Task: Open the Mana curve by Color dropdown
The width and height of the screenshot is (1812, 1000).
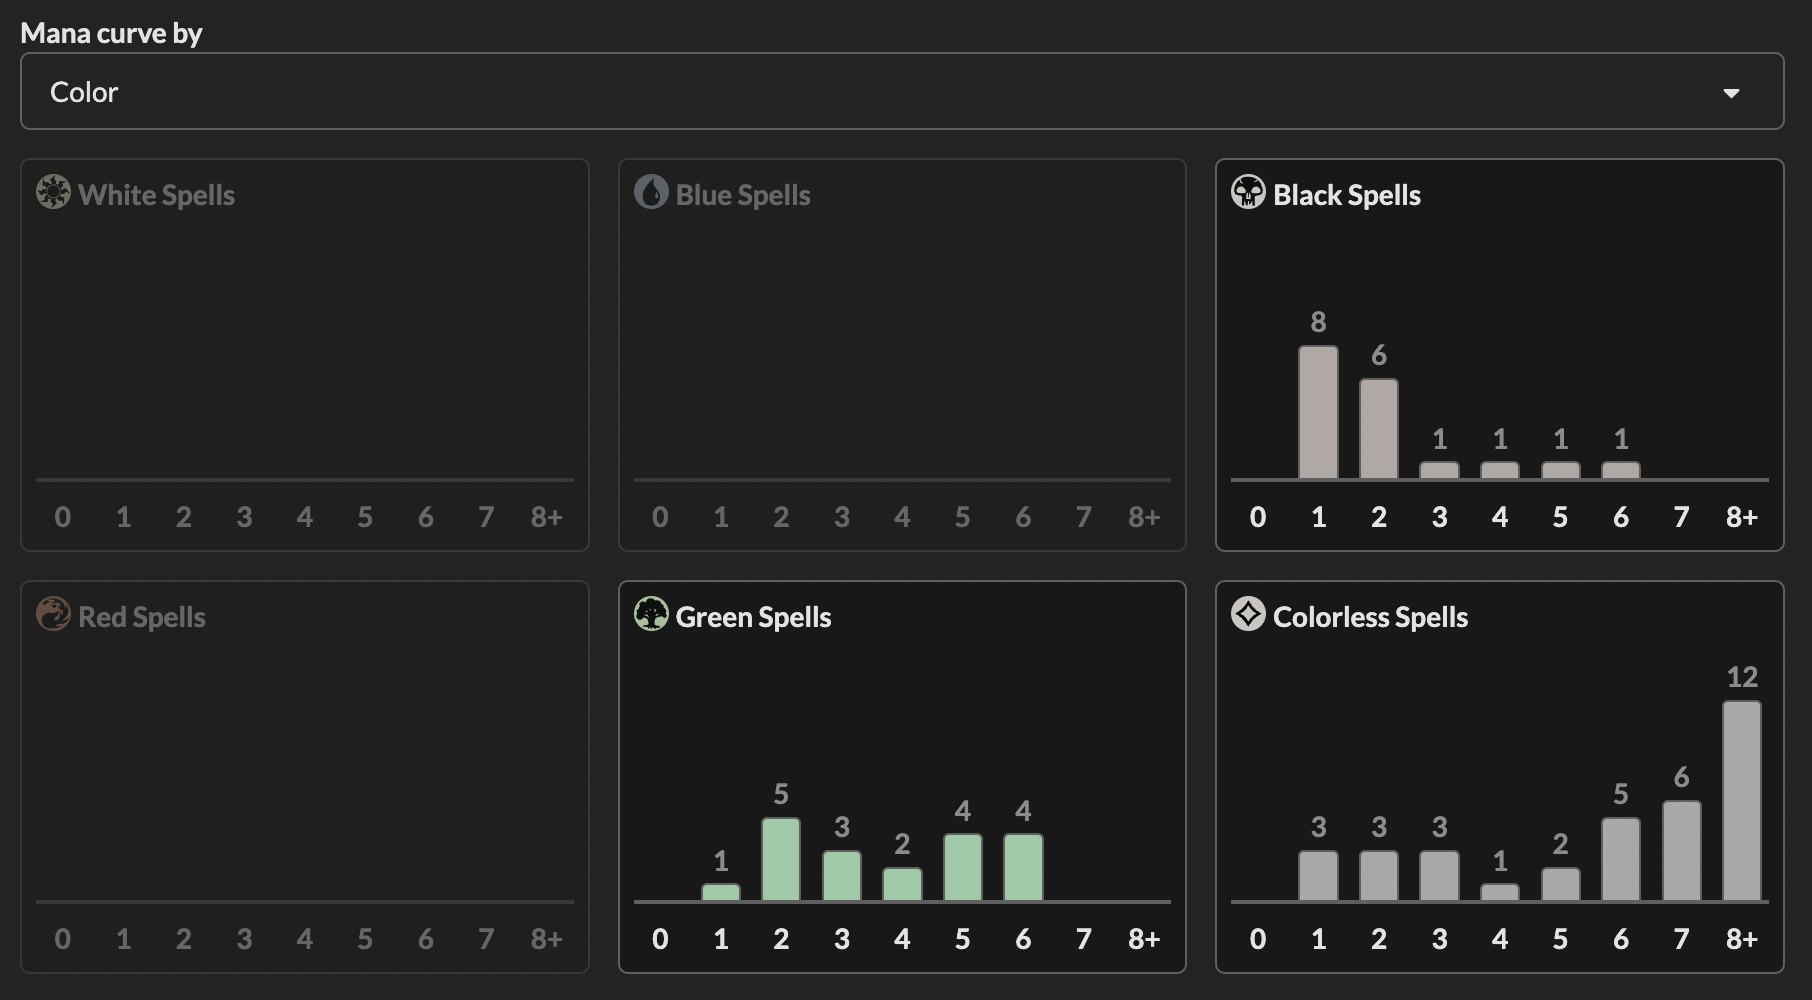Action: tap(901, 92)
